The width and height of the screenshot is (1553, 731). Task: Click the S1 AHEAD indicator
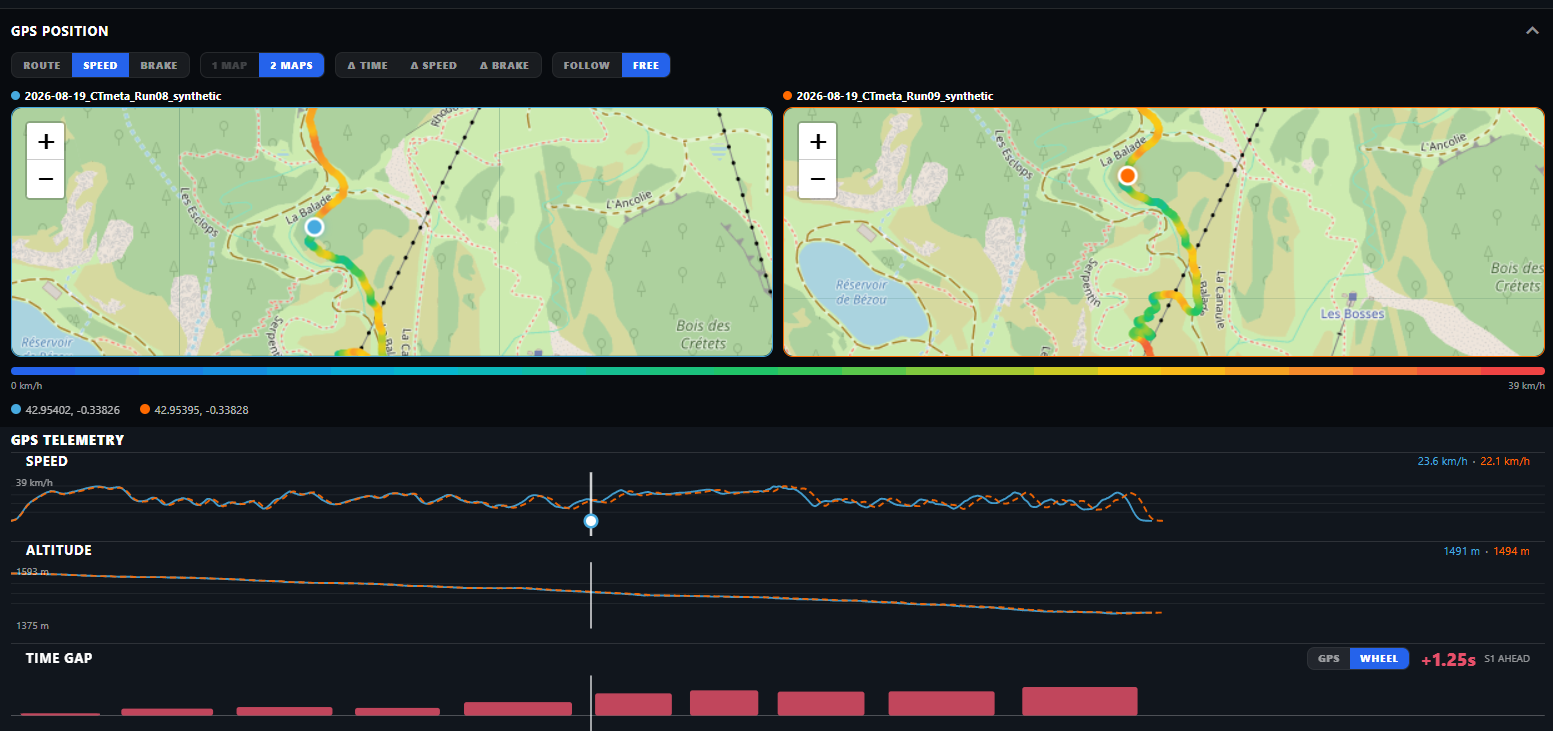pyautogui.click(x=1507, y=659)
